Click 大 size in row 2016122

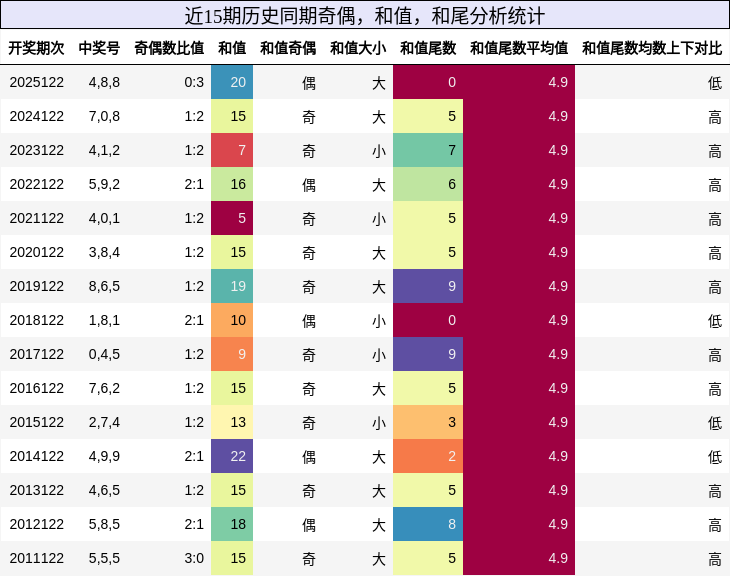(379, 389)
